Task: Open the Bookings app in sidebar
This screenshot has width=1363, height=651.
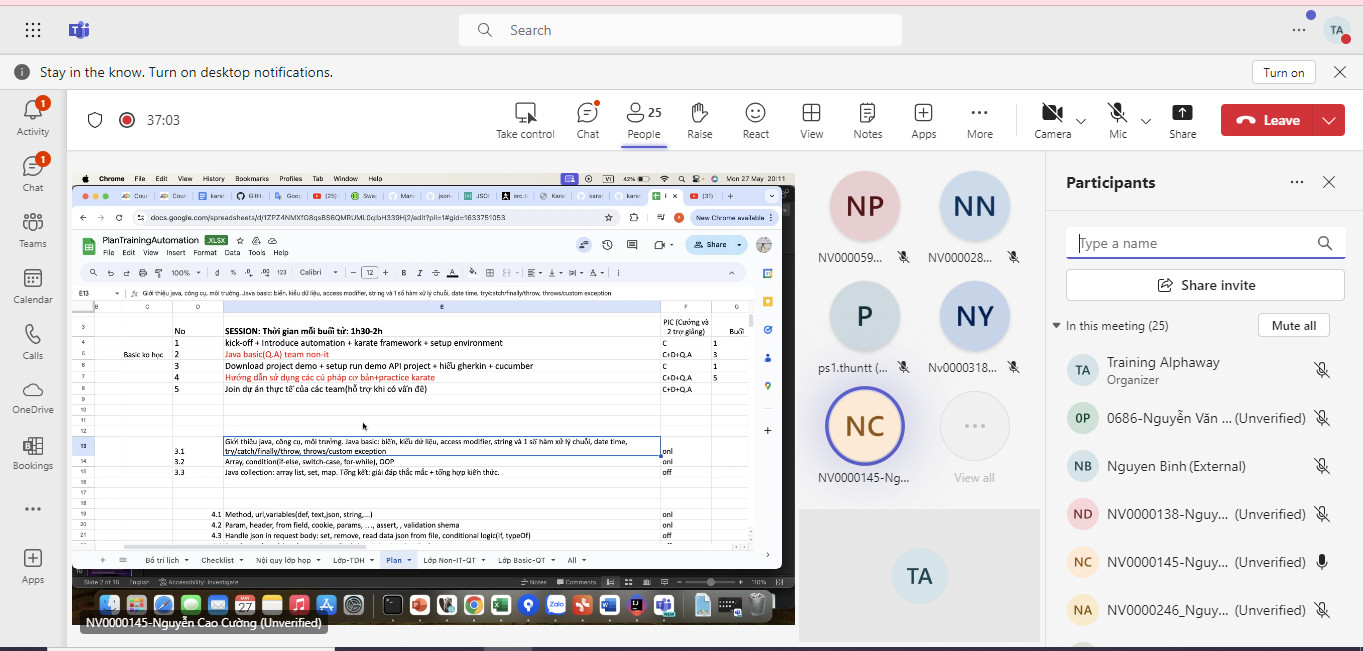Action: tap(32, 453)
